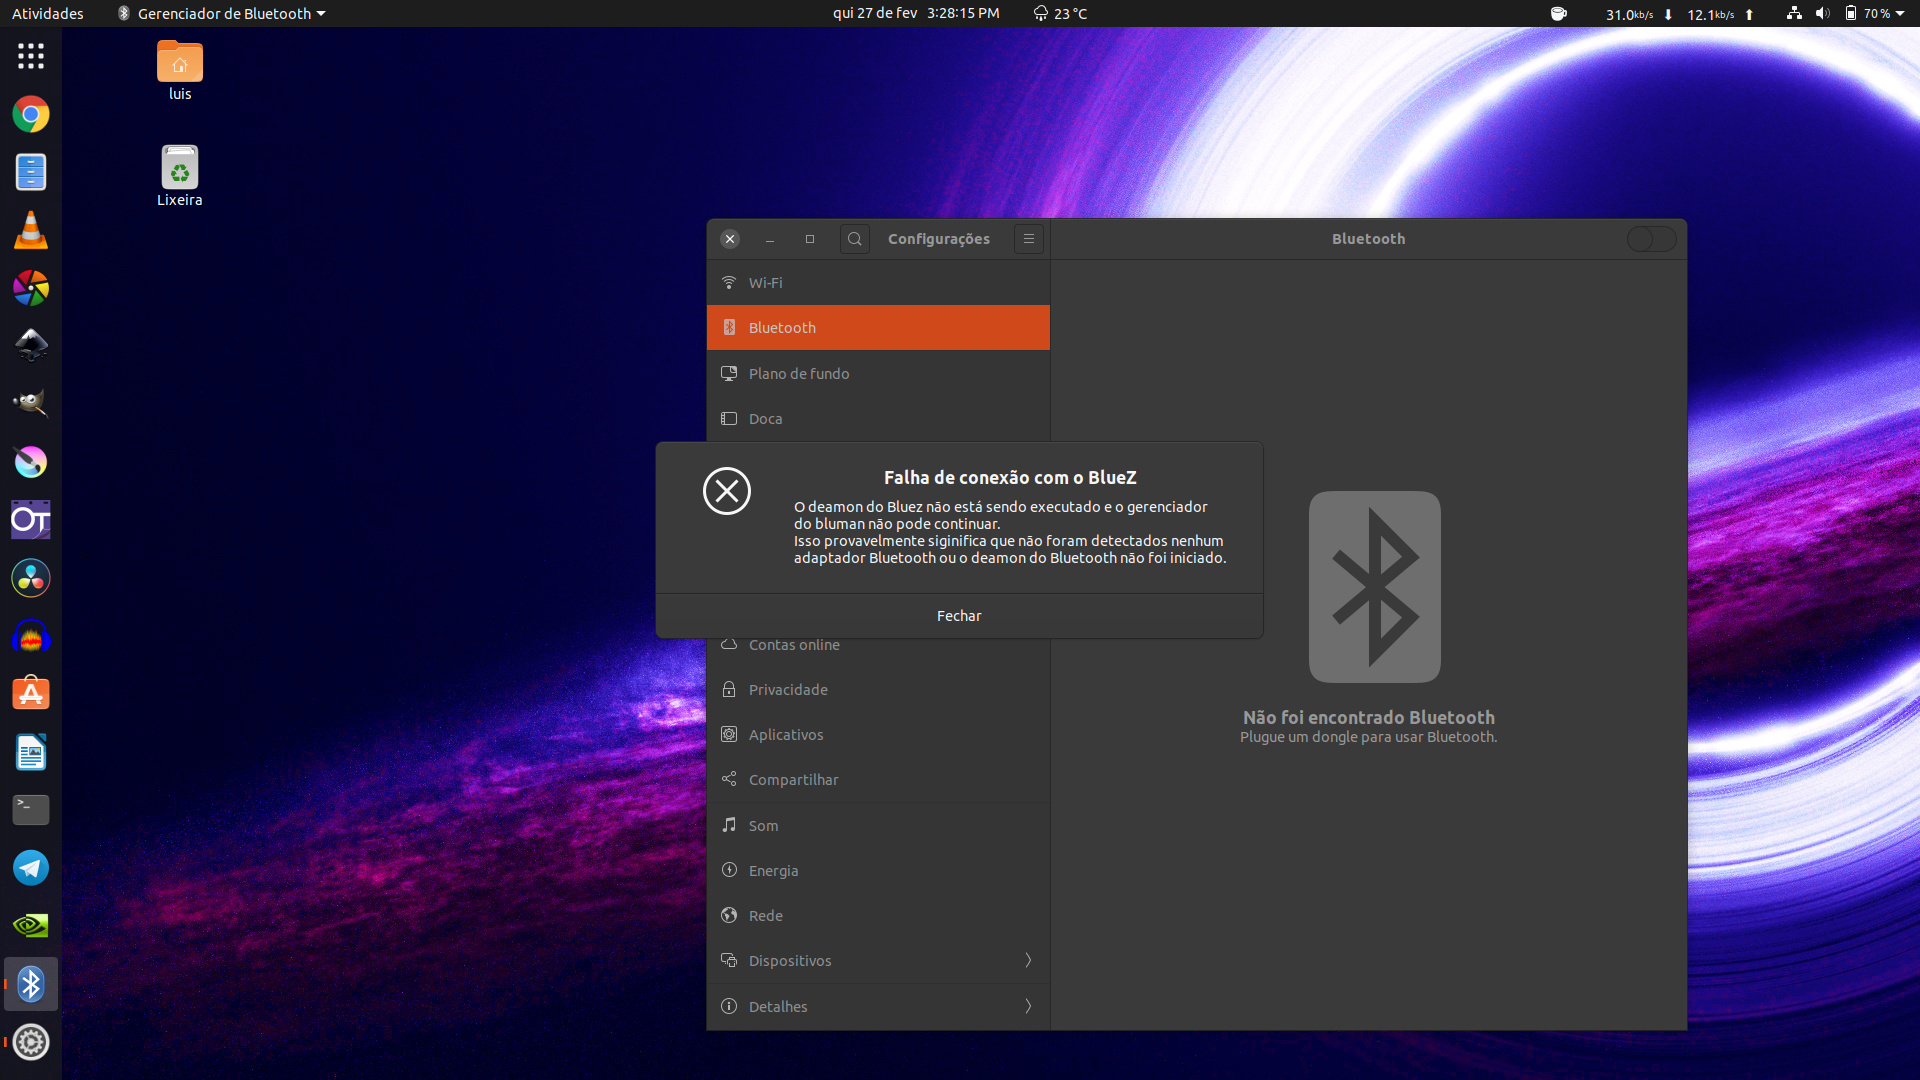Close the Configurações window

click(x=730, y=239)
